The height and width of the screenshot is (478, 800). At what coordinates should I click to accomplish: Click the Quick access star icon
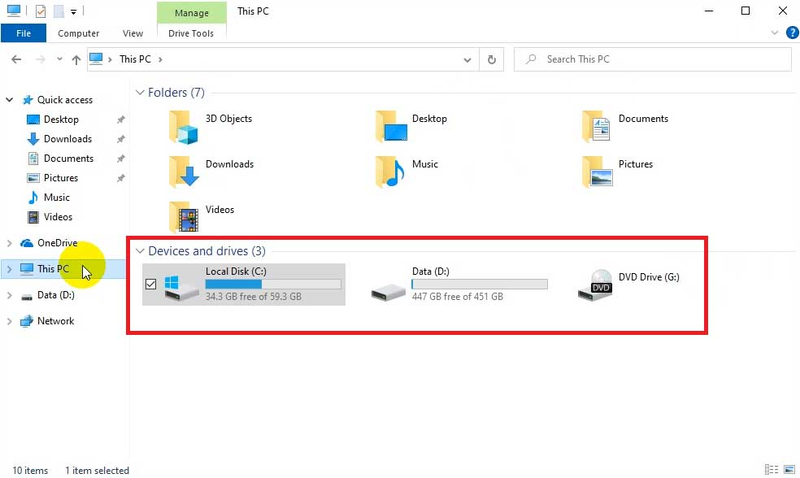[x=28, y=100]
